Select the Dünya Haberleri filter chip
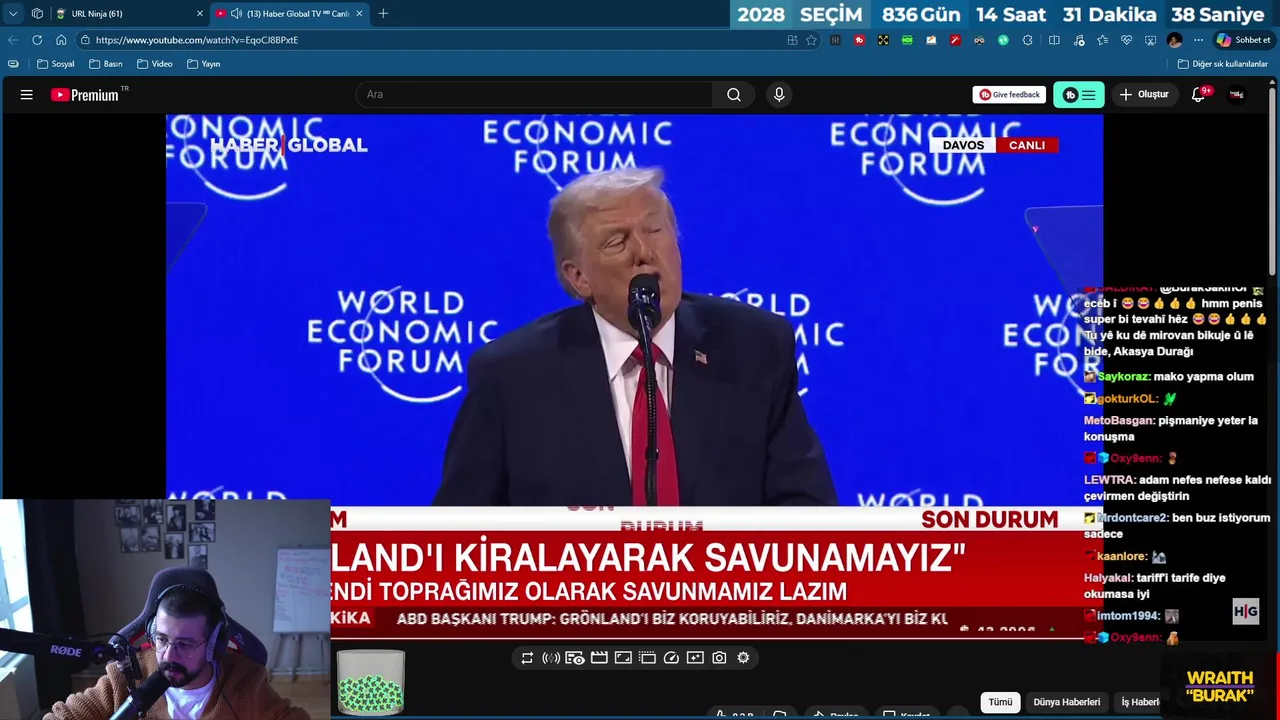The height and width of the screenshot is (720, 1280). 1066,702
